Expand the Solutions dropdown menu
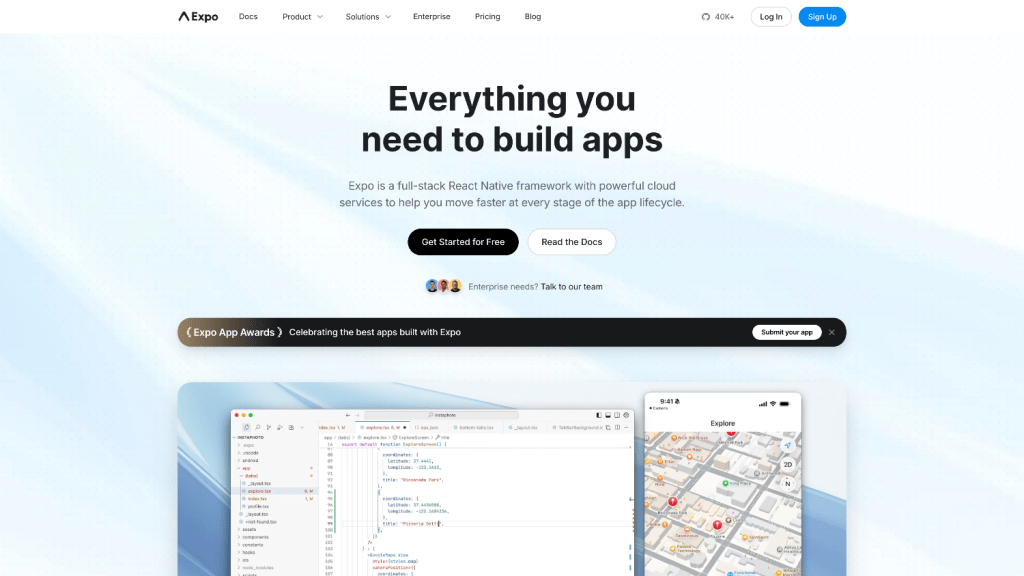1024x576 pixels. pyautogui.click(x=368, y=17)
